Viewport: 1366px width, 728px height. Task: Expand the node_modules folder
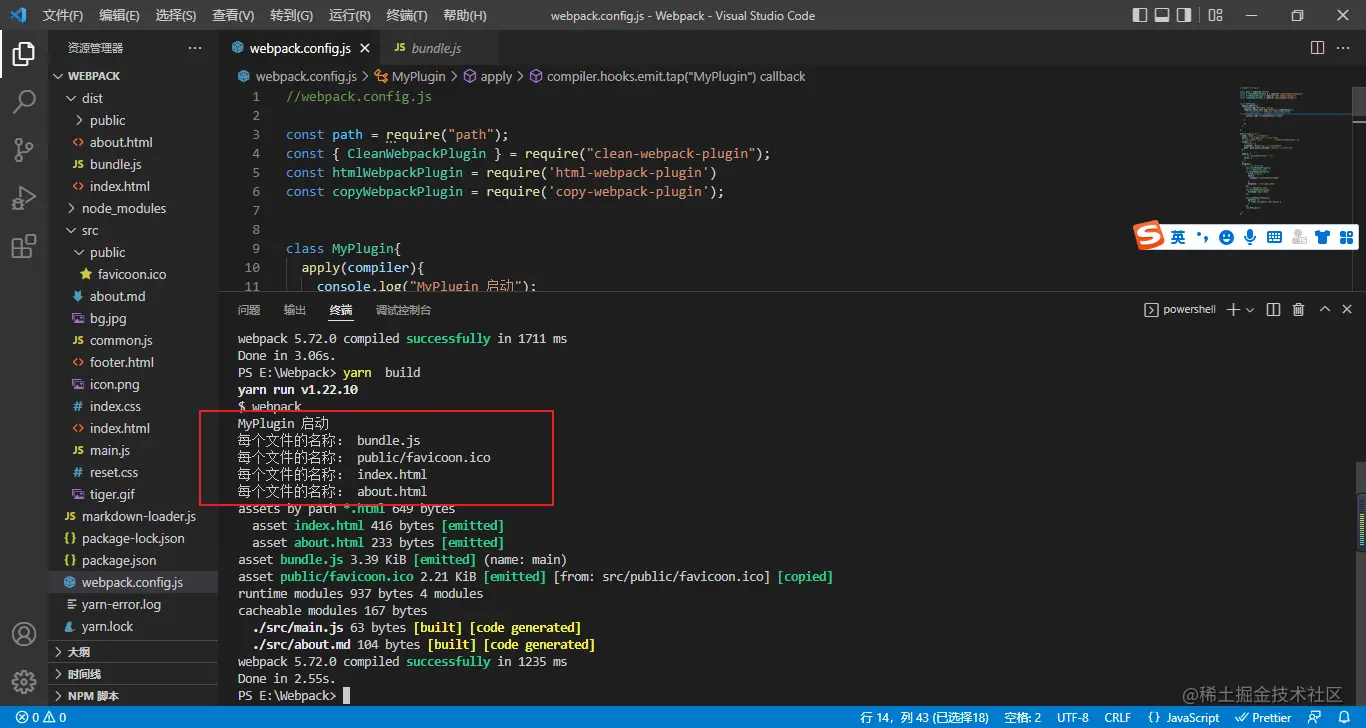[71, 208]
